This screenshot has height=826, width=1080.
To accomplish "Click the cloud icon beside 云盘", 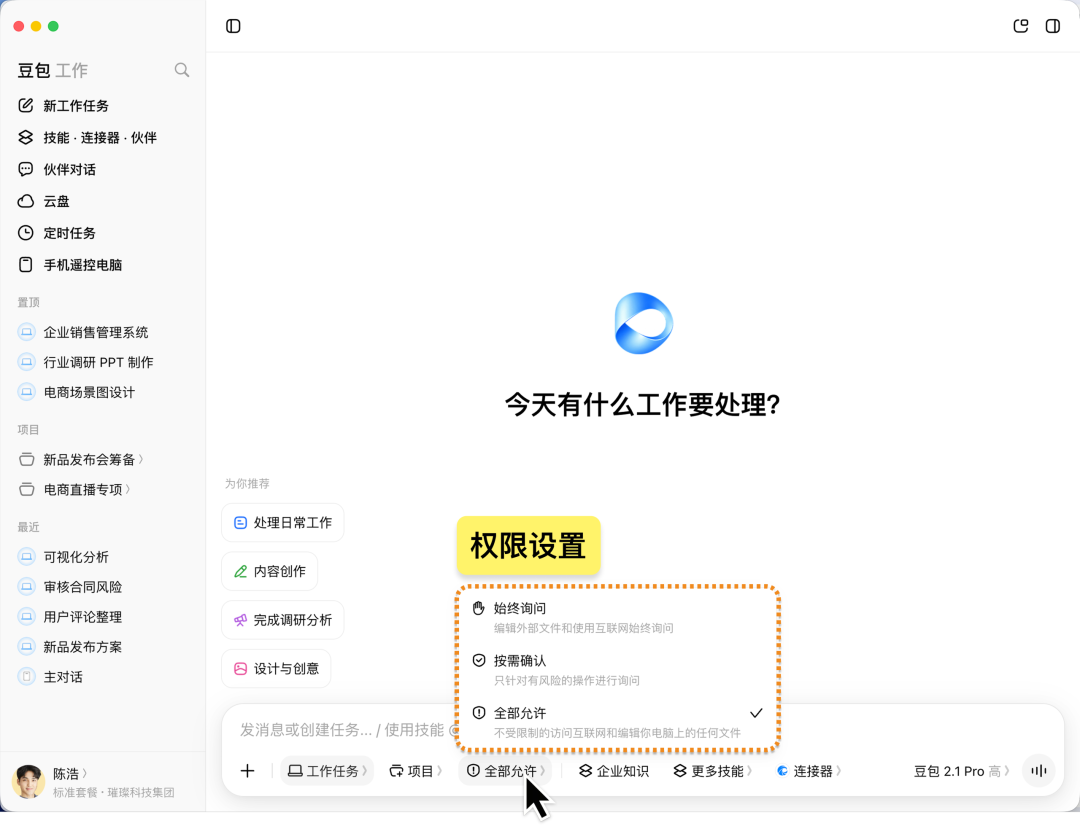I will (x=25, y=200).
